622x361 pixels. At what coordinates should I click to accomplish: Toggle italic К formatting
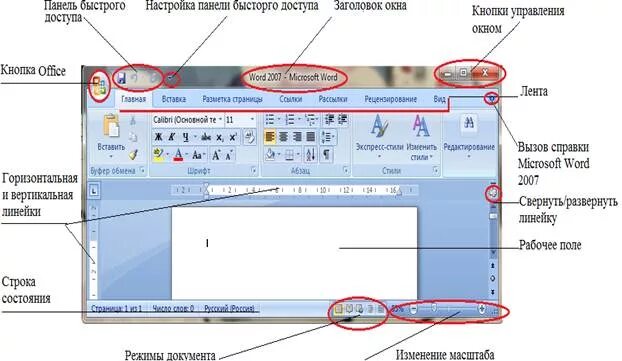[x=171, y=137]
